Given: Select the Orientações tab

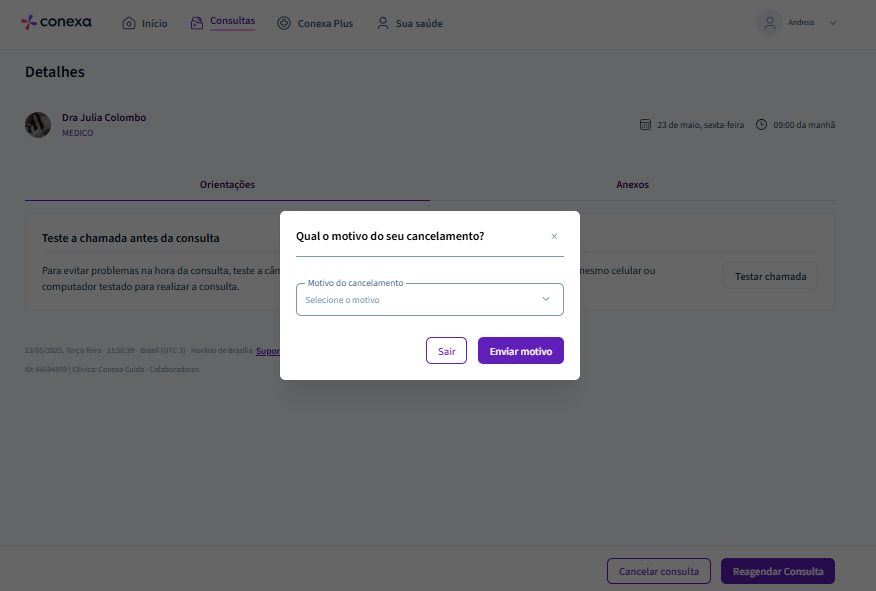Looking at the screenshot, I should [227, 184].
